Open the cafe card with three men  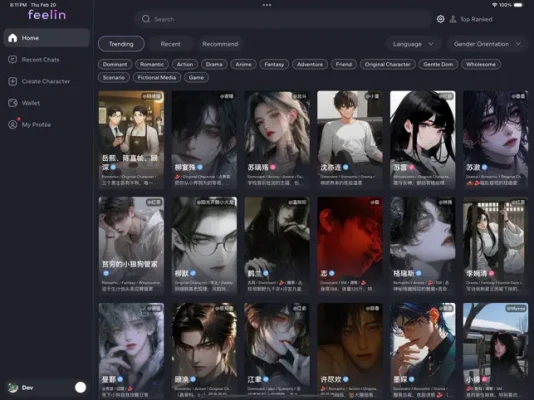[x=131, y=140]
